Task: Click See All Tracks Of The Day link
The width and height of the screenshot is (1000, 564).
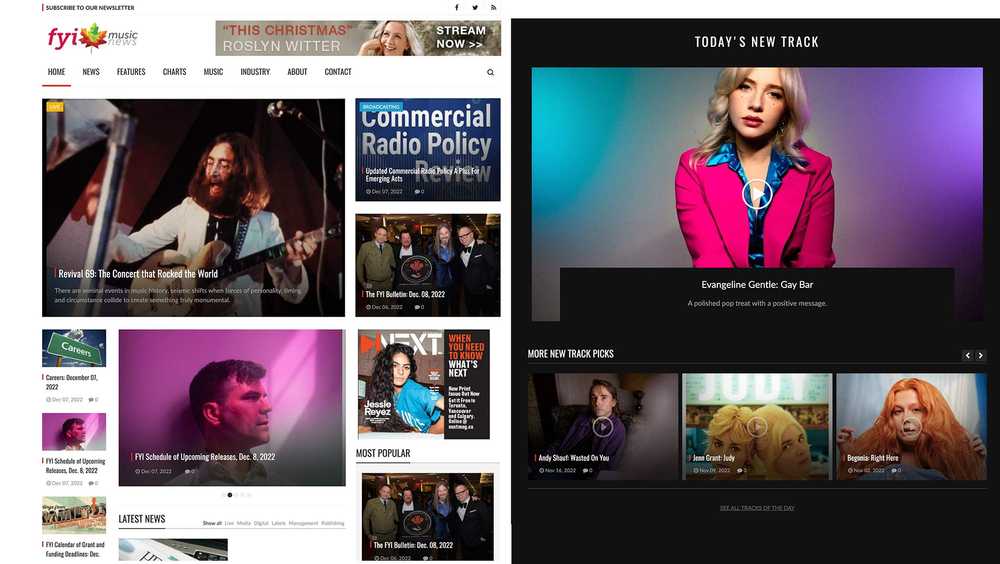Action: point(757,508)
